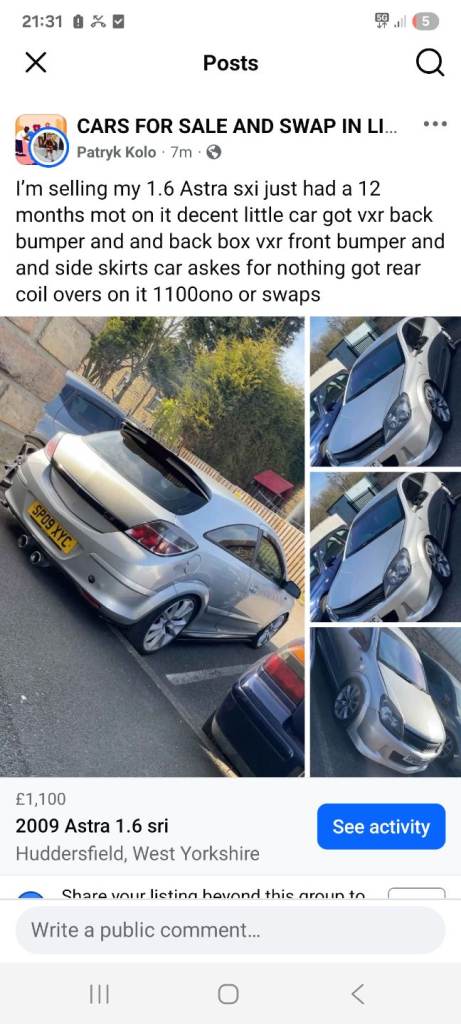Viewport: 461px width, 1024px height.
Task: Tap the Android recent apps button
Action: tap(99, 994)
